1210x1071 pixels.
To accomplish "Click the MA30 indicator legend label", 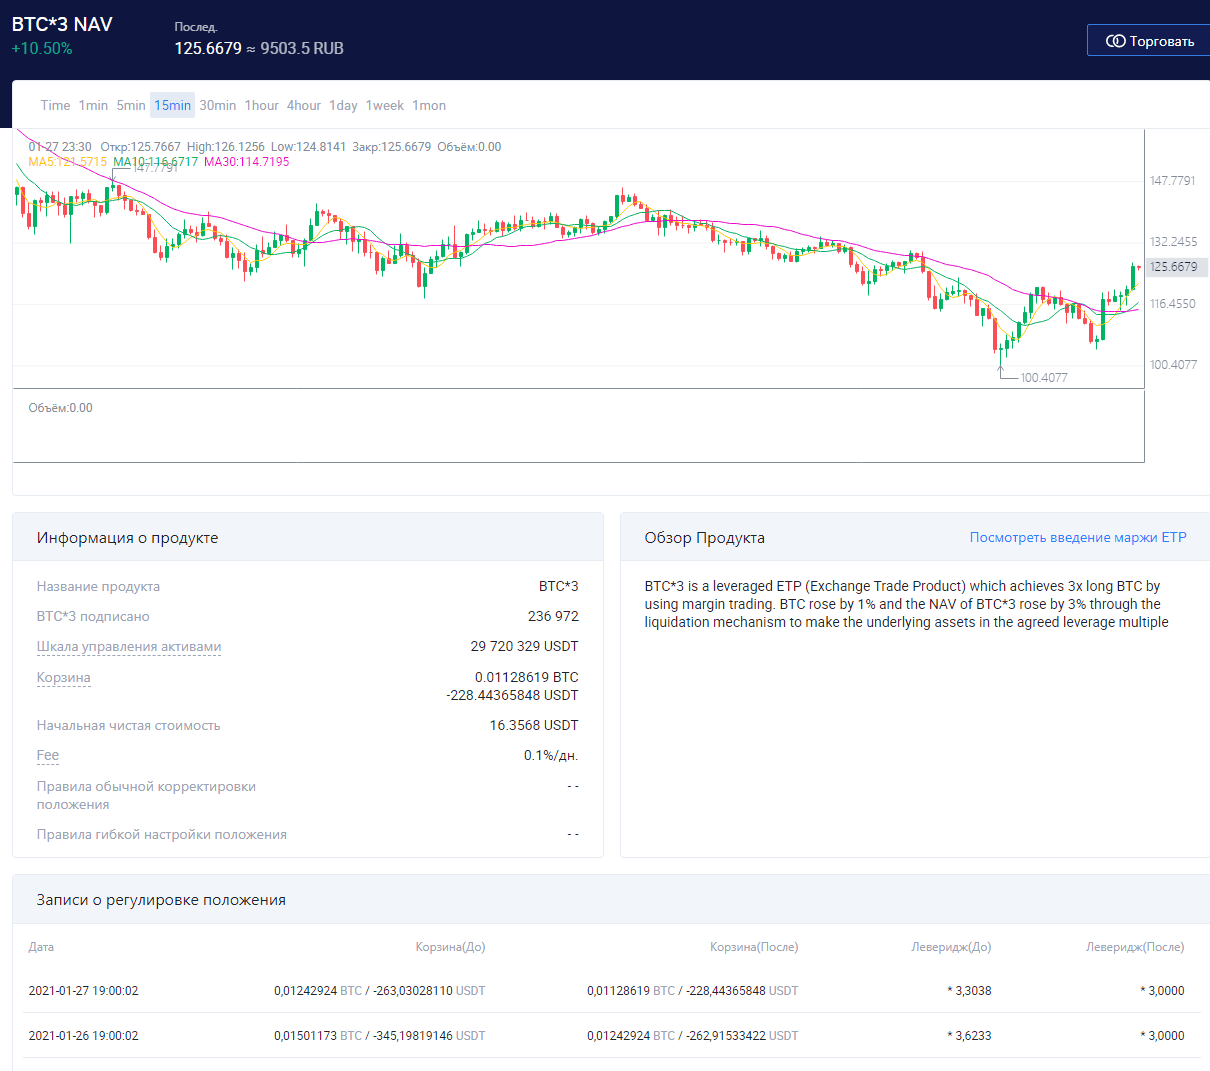I will coord(246,162).
